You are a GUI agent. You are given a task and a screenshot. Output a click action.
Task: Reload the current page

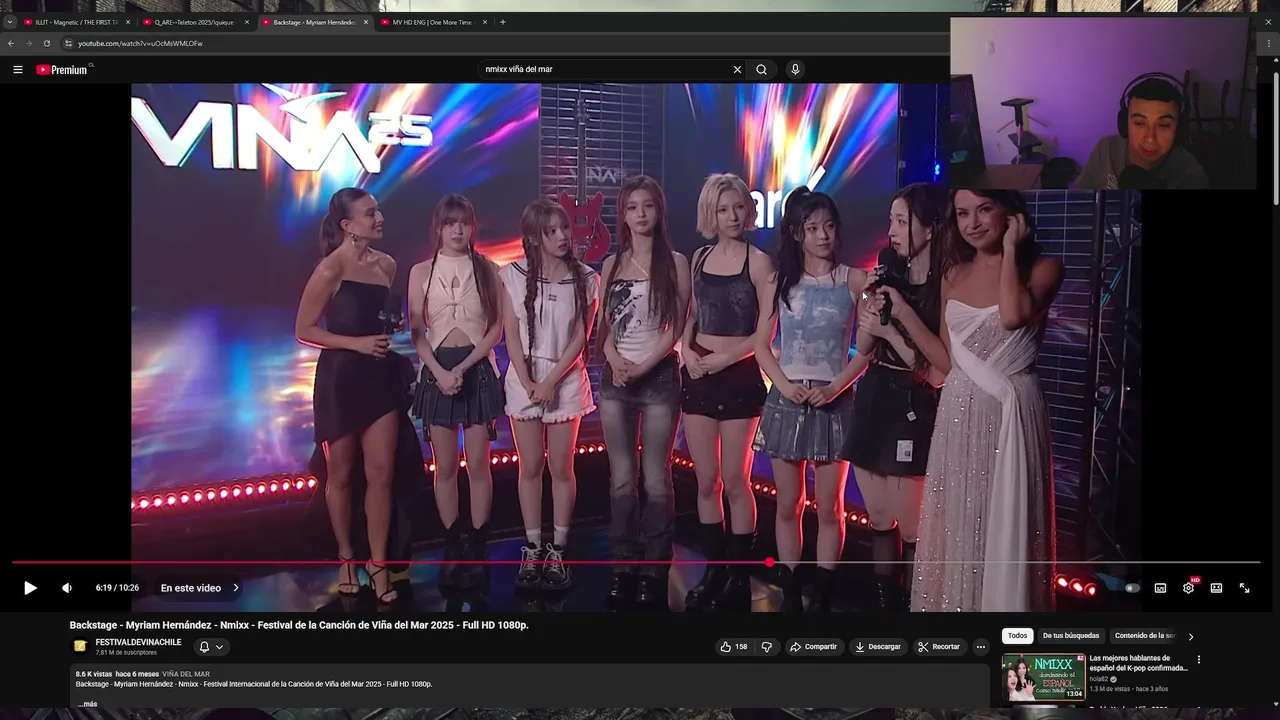(47, 43)
